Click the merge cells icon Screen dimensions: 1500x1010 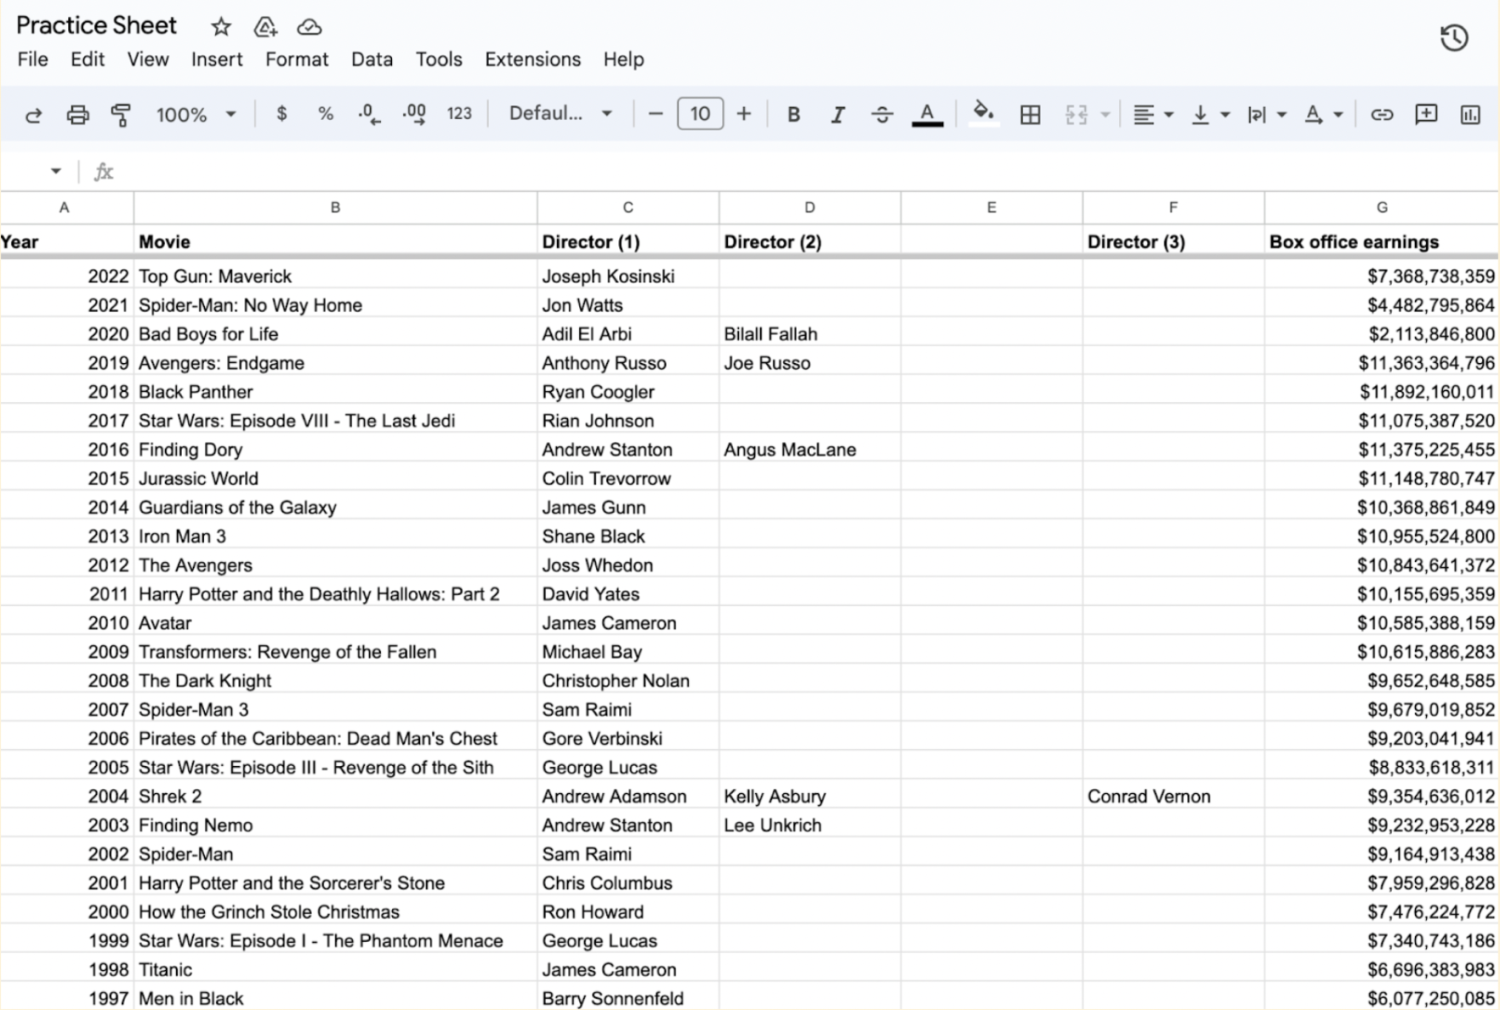click(x=1076, y=114)
